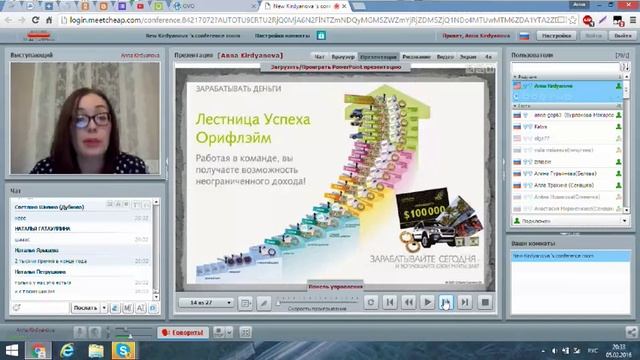Open the webcam options dropdown arrow
The height and width of the screenshot is (360, 640).
229,332
